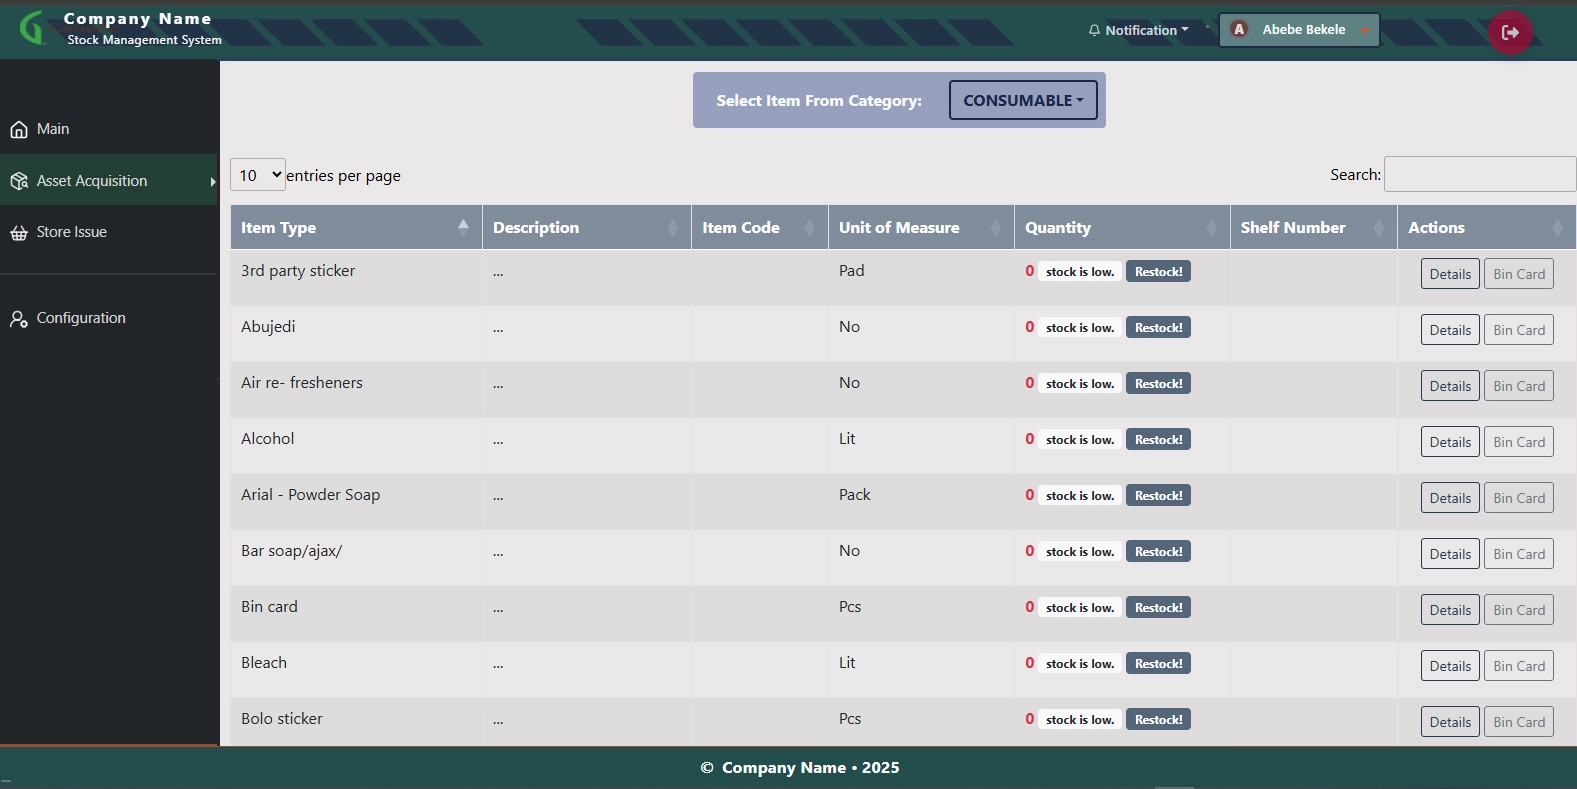Expand the Asset Acquisition submenu arrow
Screen dimensions: 1577x789
point(212,181)
